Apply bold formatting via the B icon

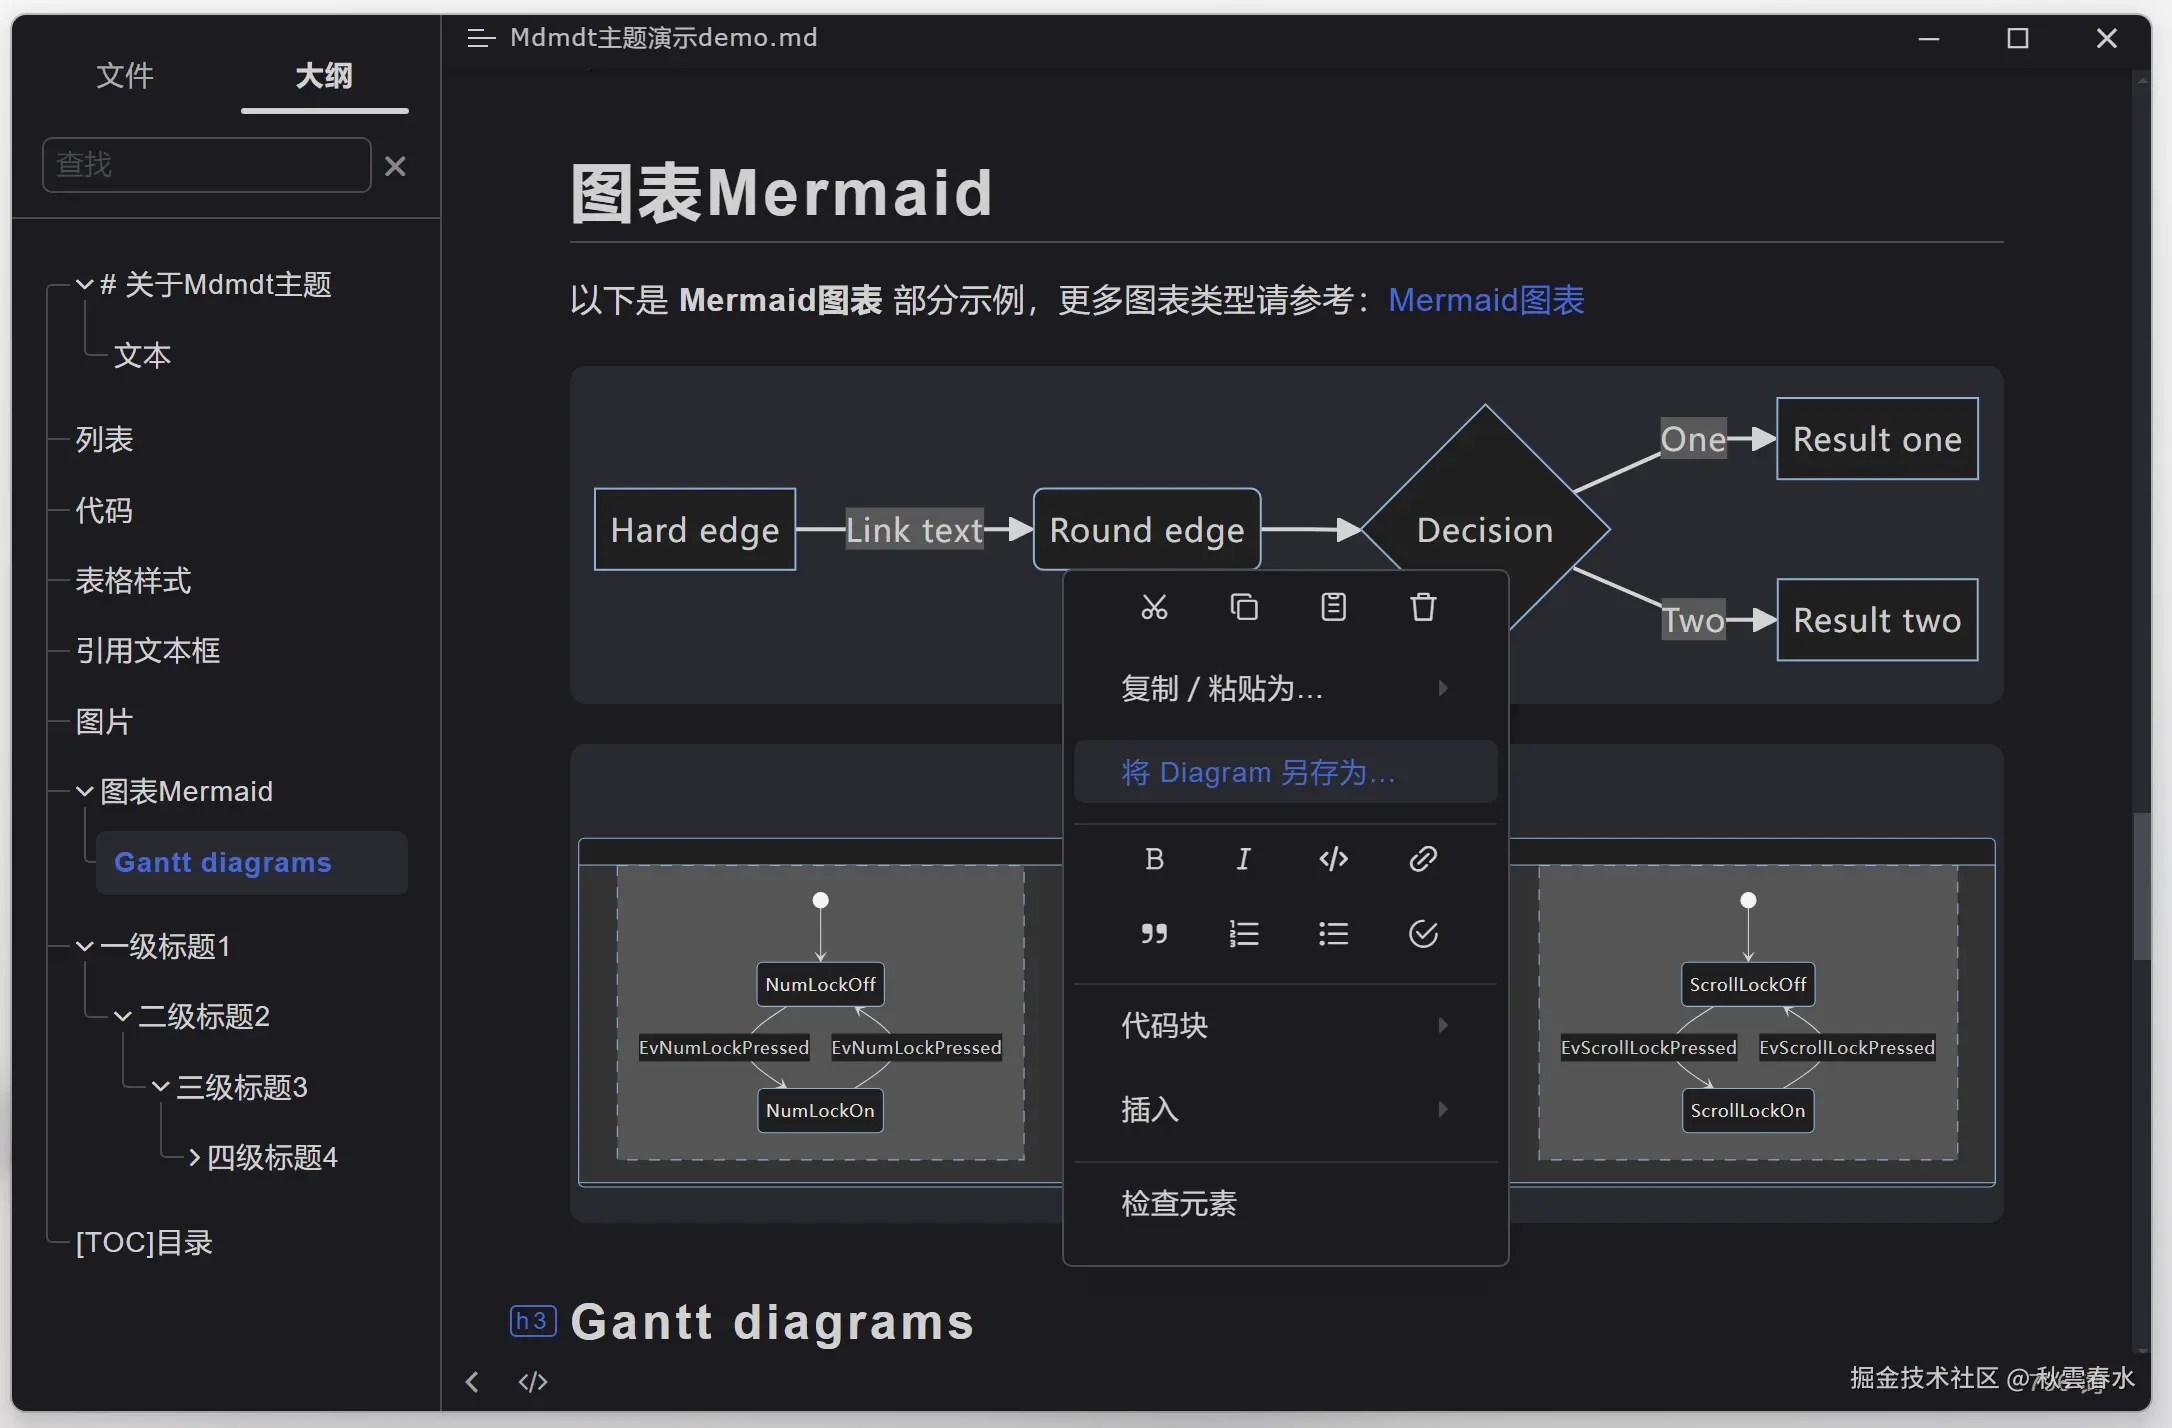click(1155, 858)
